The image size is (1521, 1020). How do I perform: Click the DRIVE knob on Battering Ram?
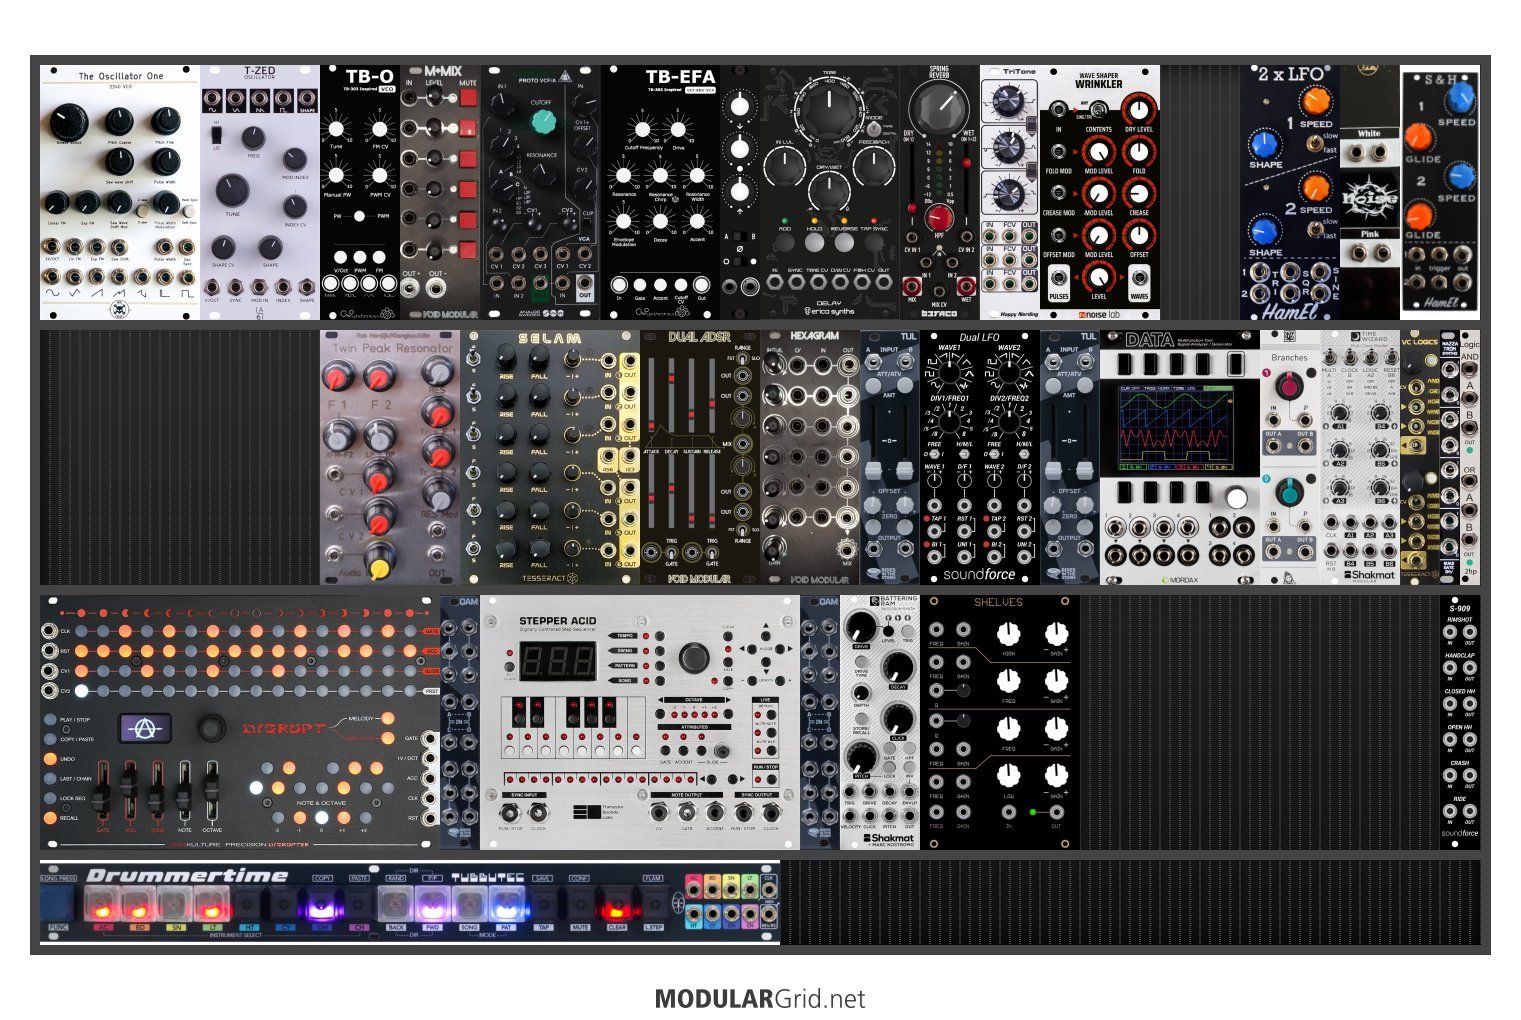point(860,628)
